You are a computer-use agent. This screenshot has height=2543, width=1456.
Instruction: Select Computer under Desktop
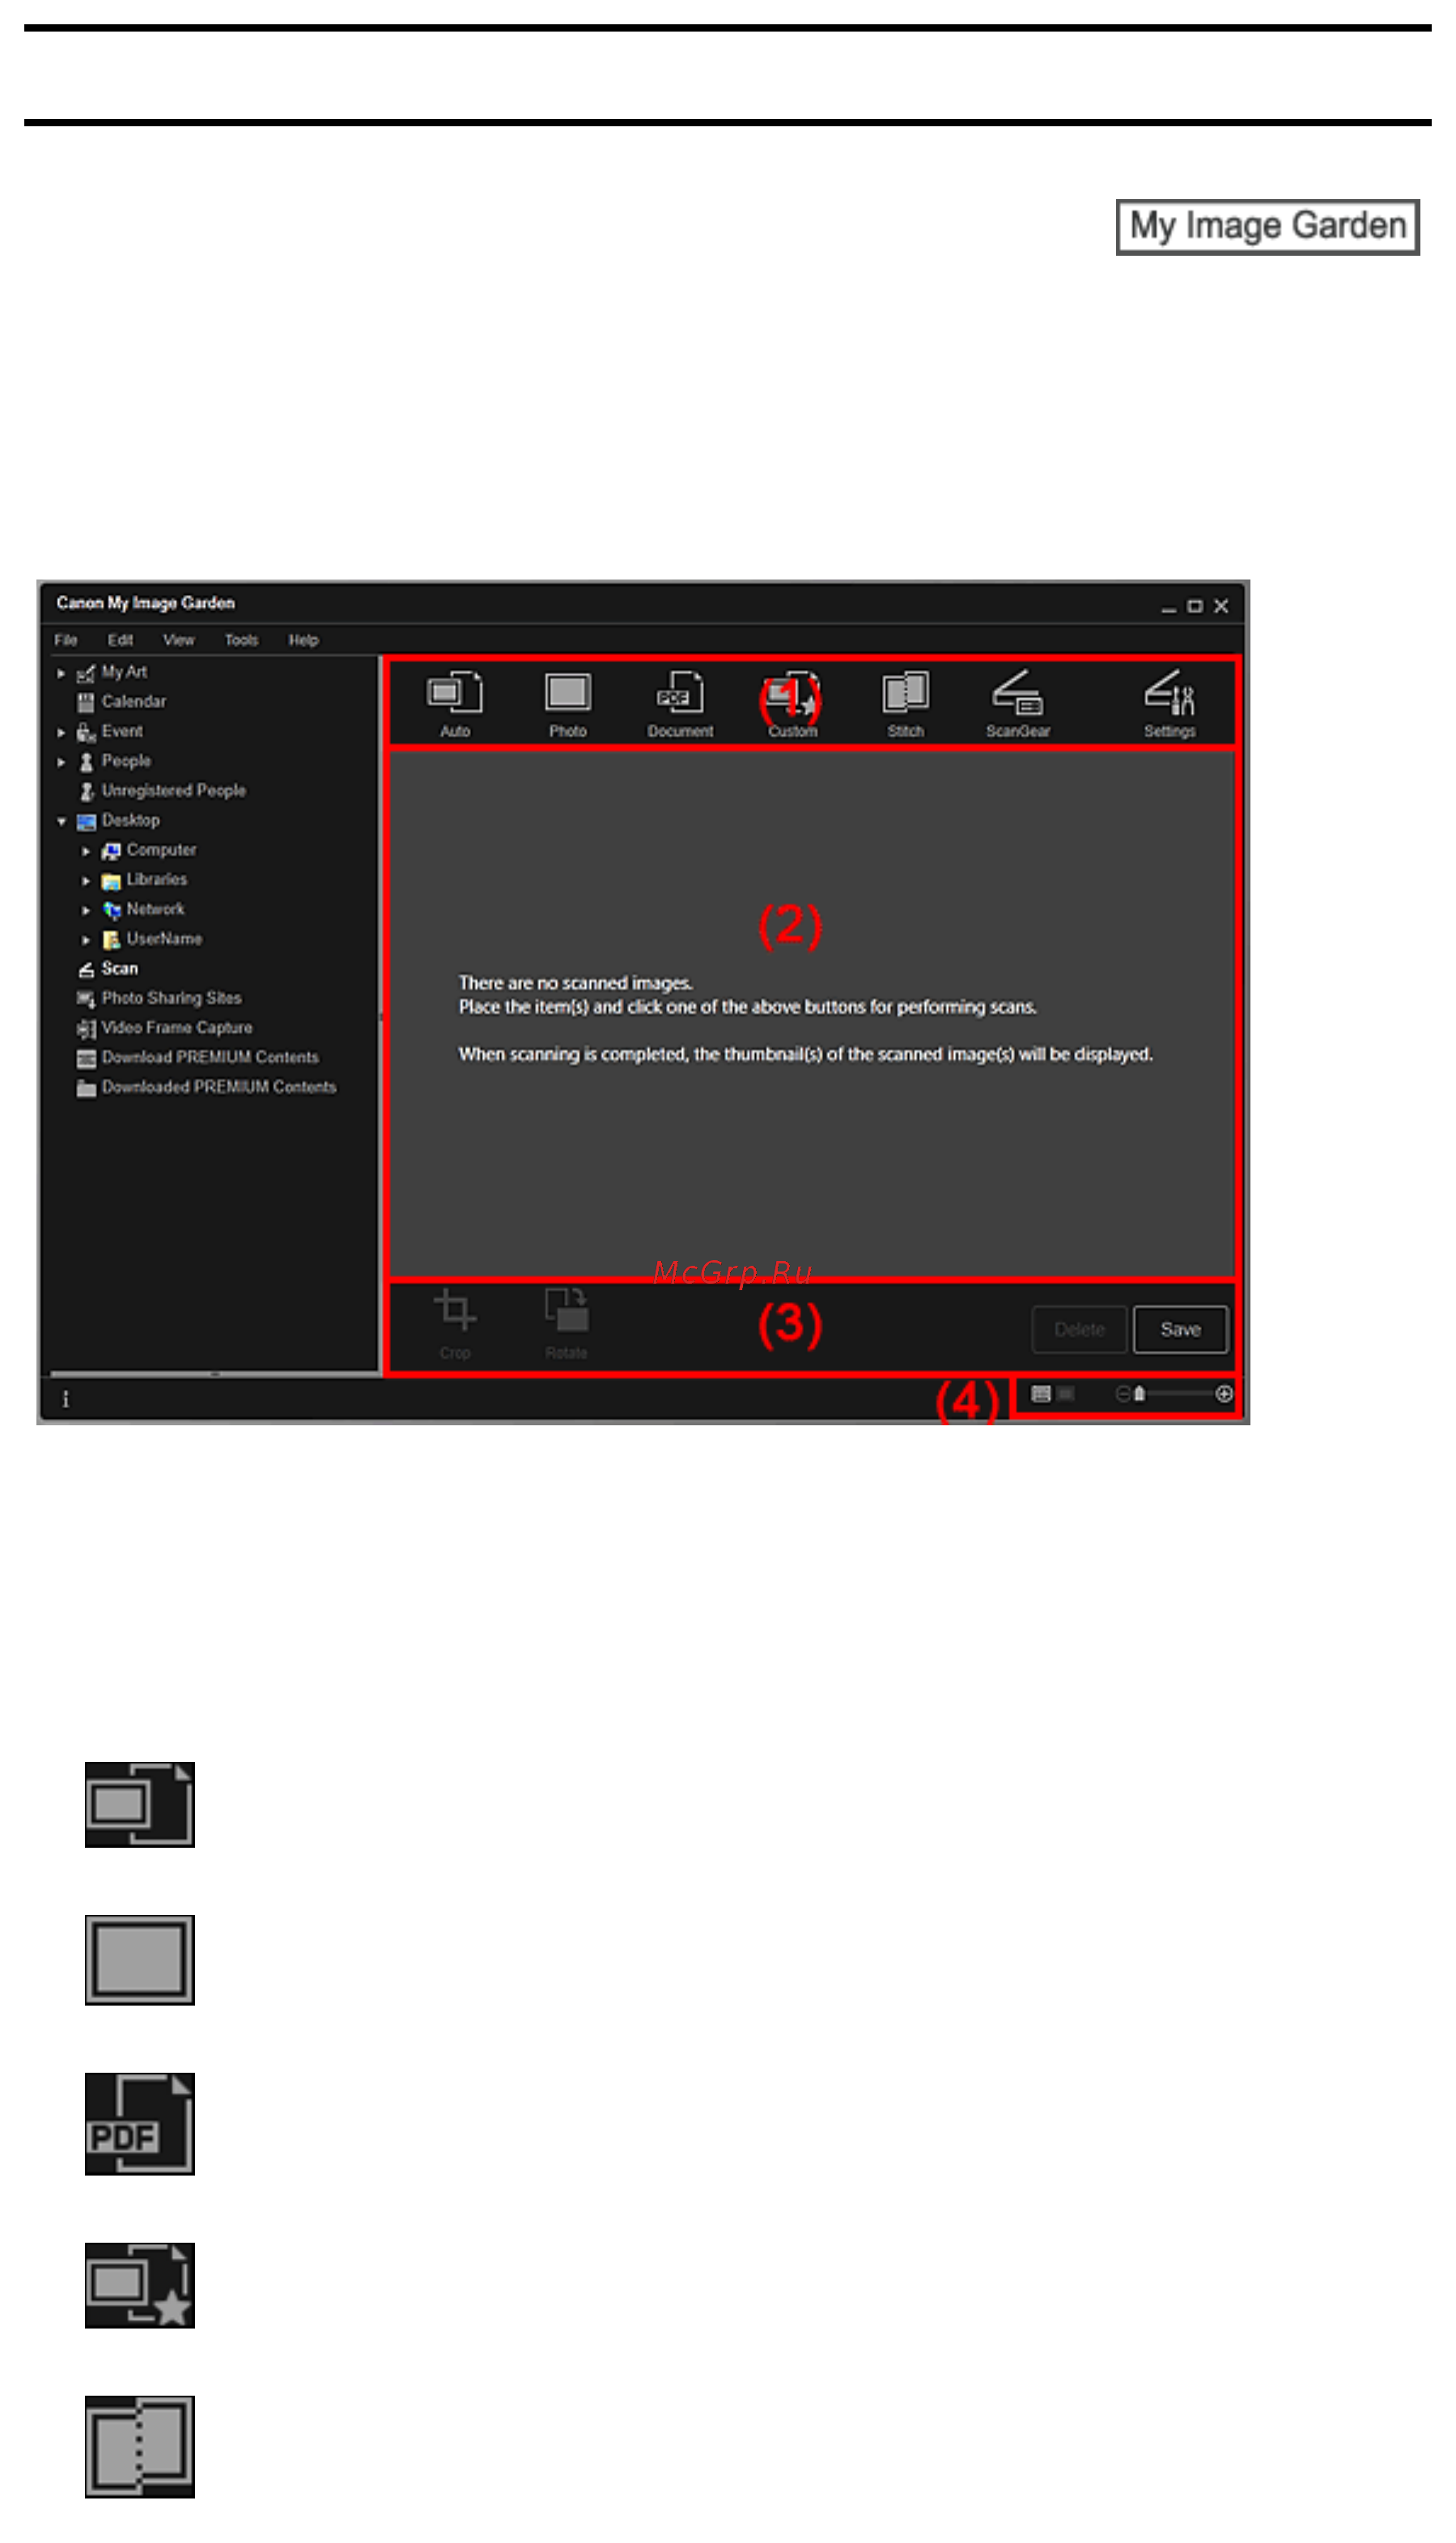(149, 850)
